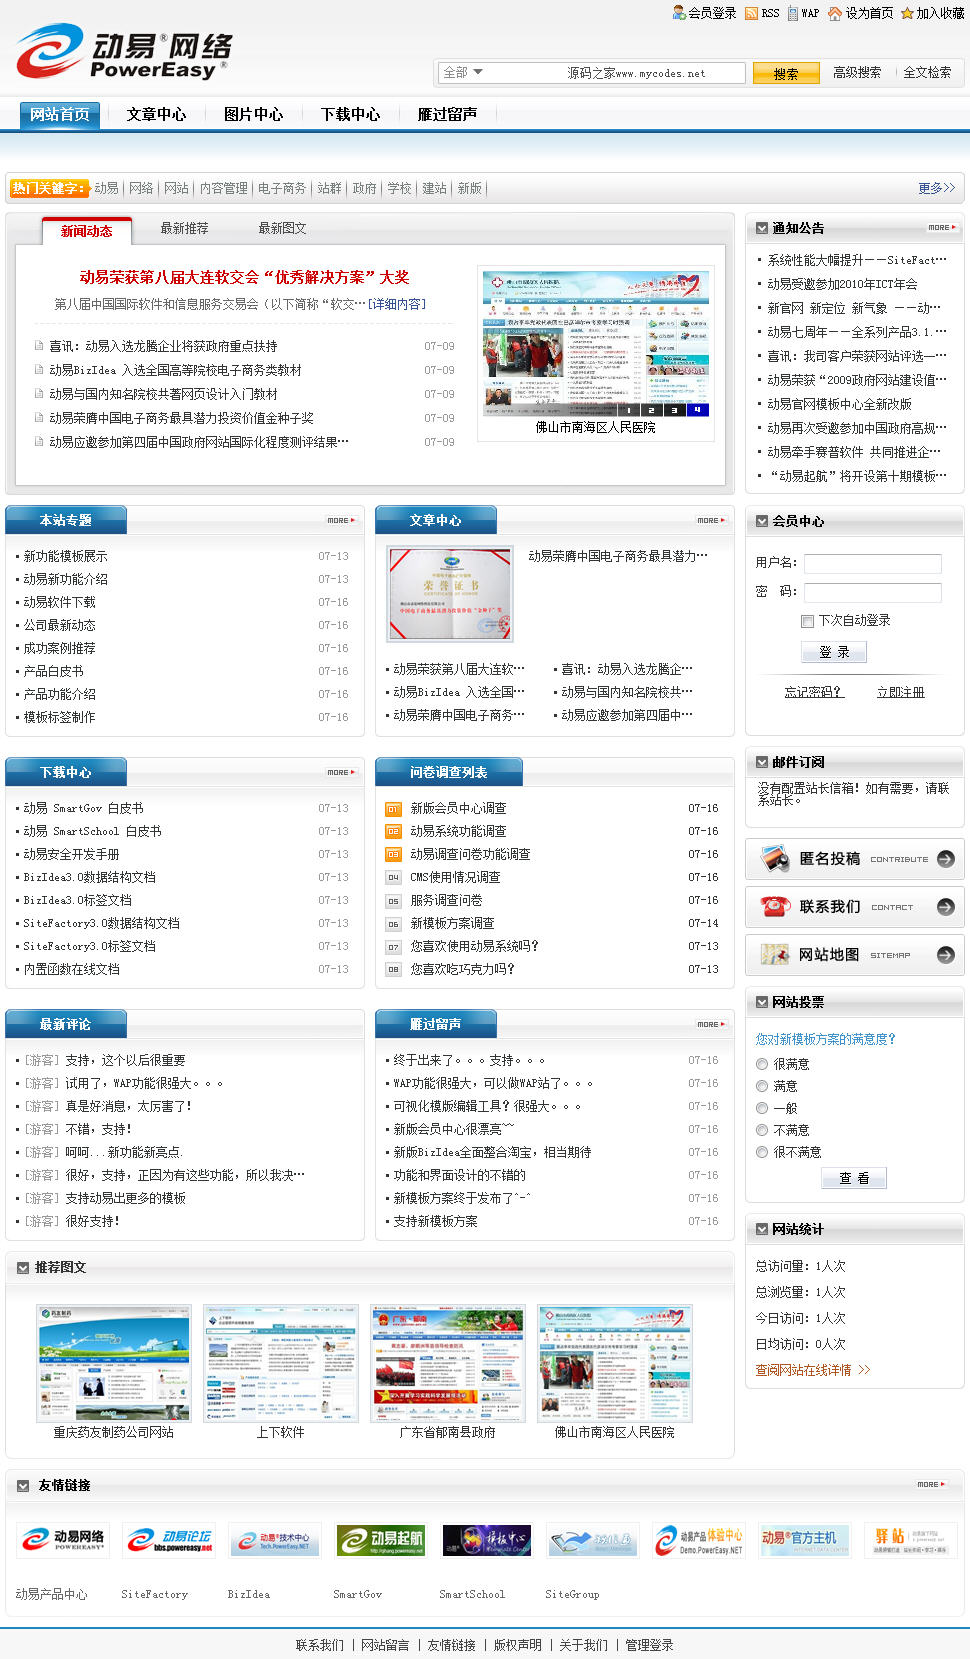The height and width of the screenshot is (1659, 970).
Task: Go to 下载中心 in main navigation
Action: pos(350,115)
